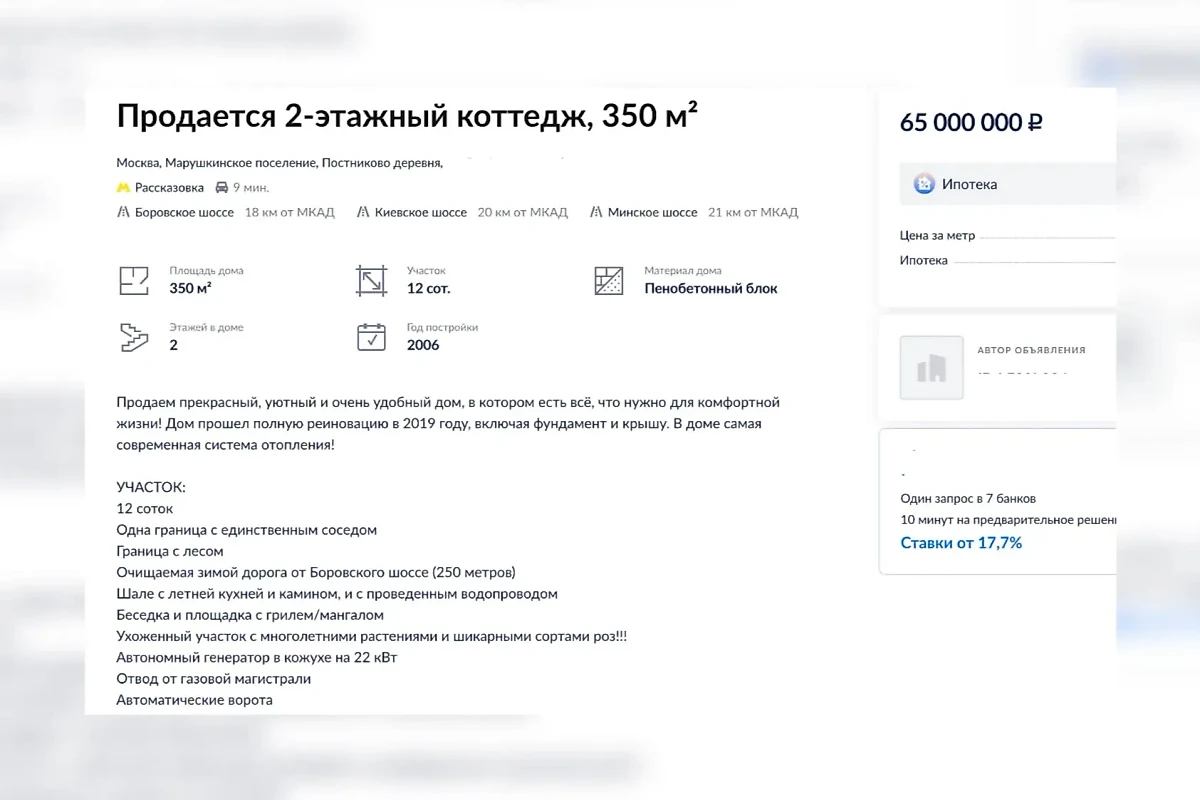This screenshot has width=1200, height=800.
Task: Select the car commute time icon
Action: pos(221,187)
